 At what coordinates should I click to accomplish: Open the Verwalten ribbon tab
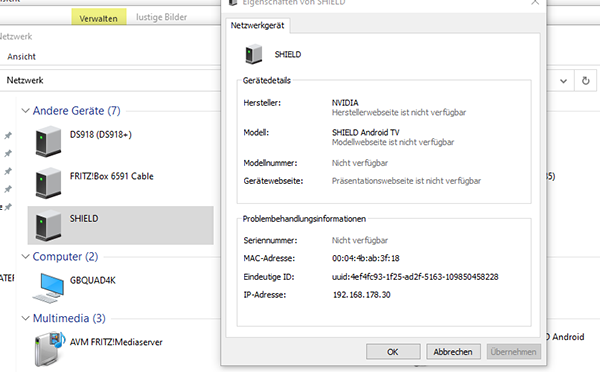99,18
